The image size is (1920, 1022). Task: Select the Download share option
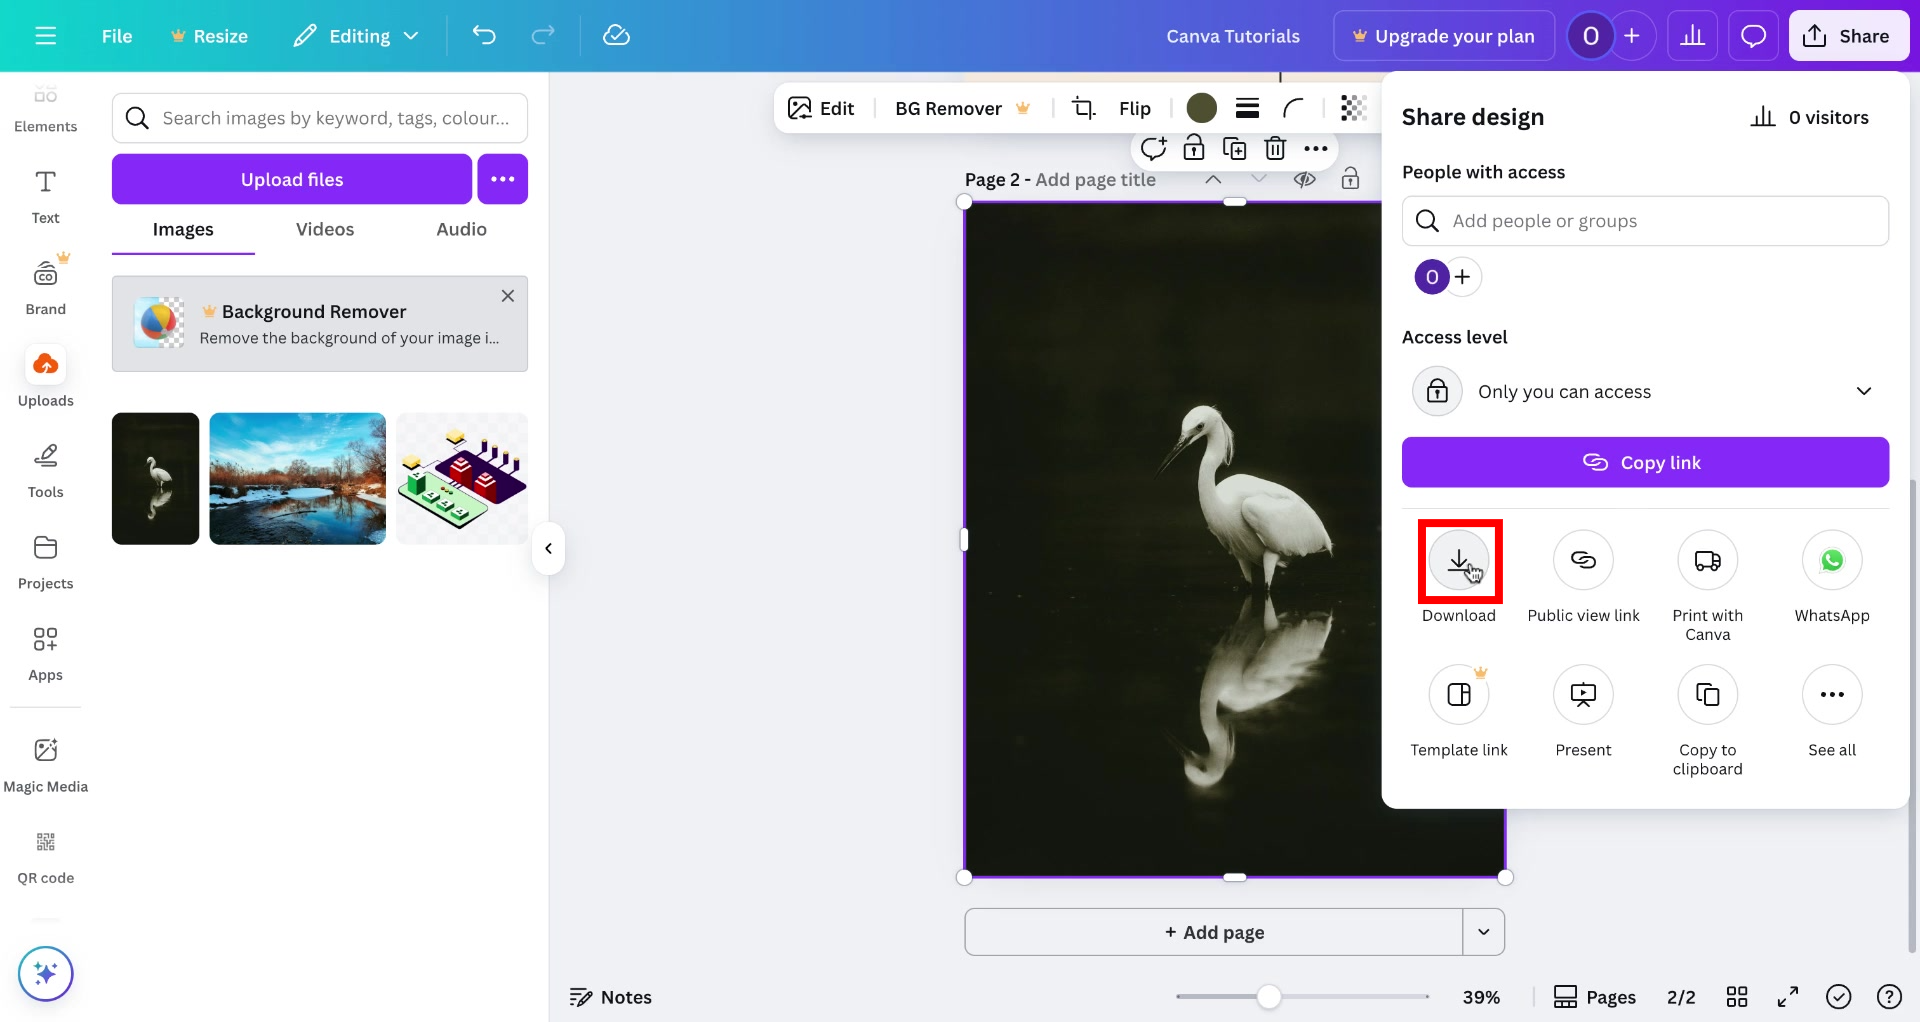(x=1459, y=561)
